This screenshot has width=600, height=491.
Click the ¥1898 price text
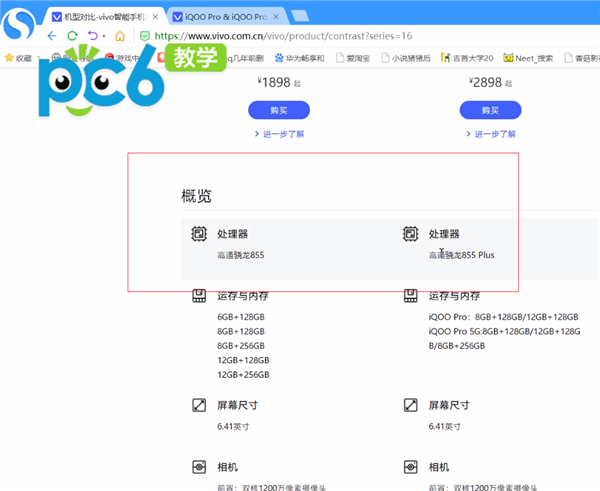279,82
